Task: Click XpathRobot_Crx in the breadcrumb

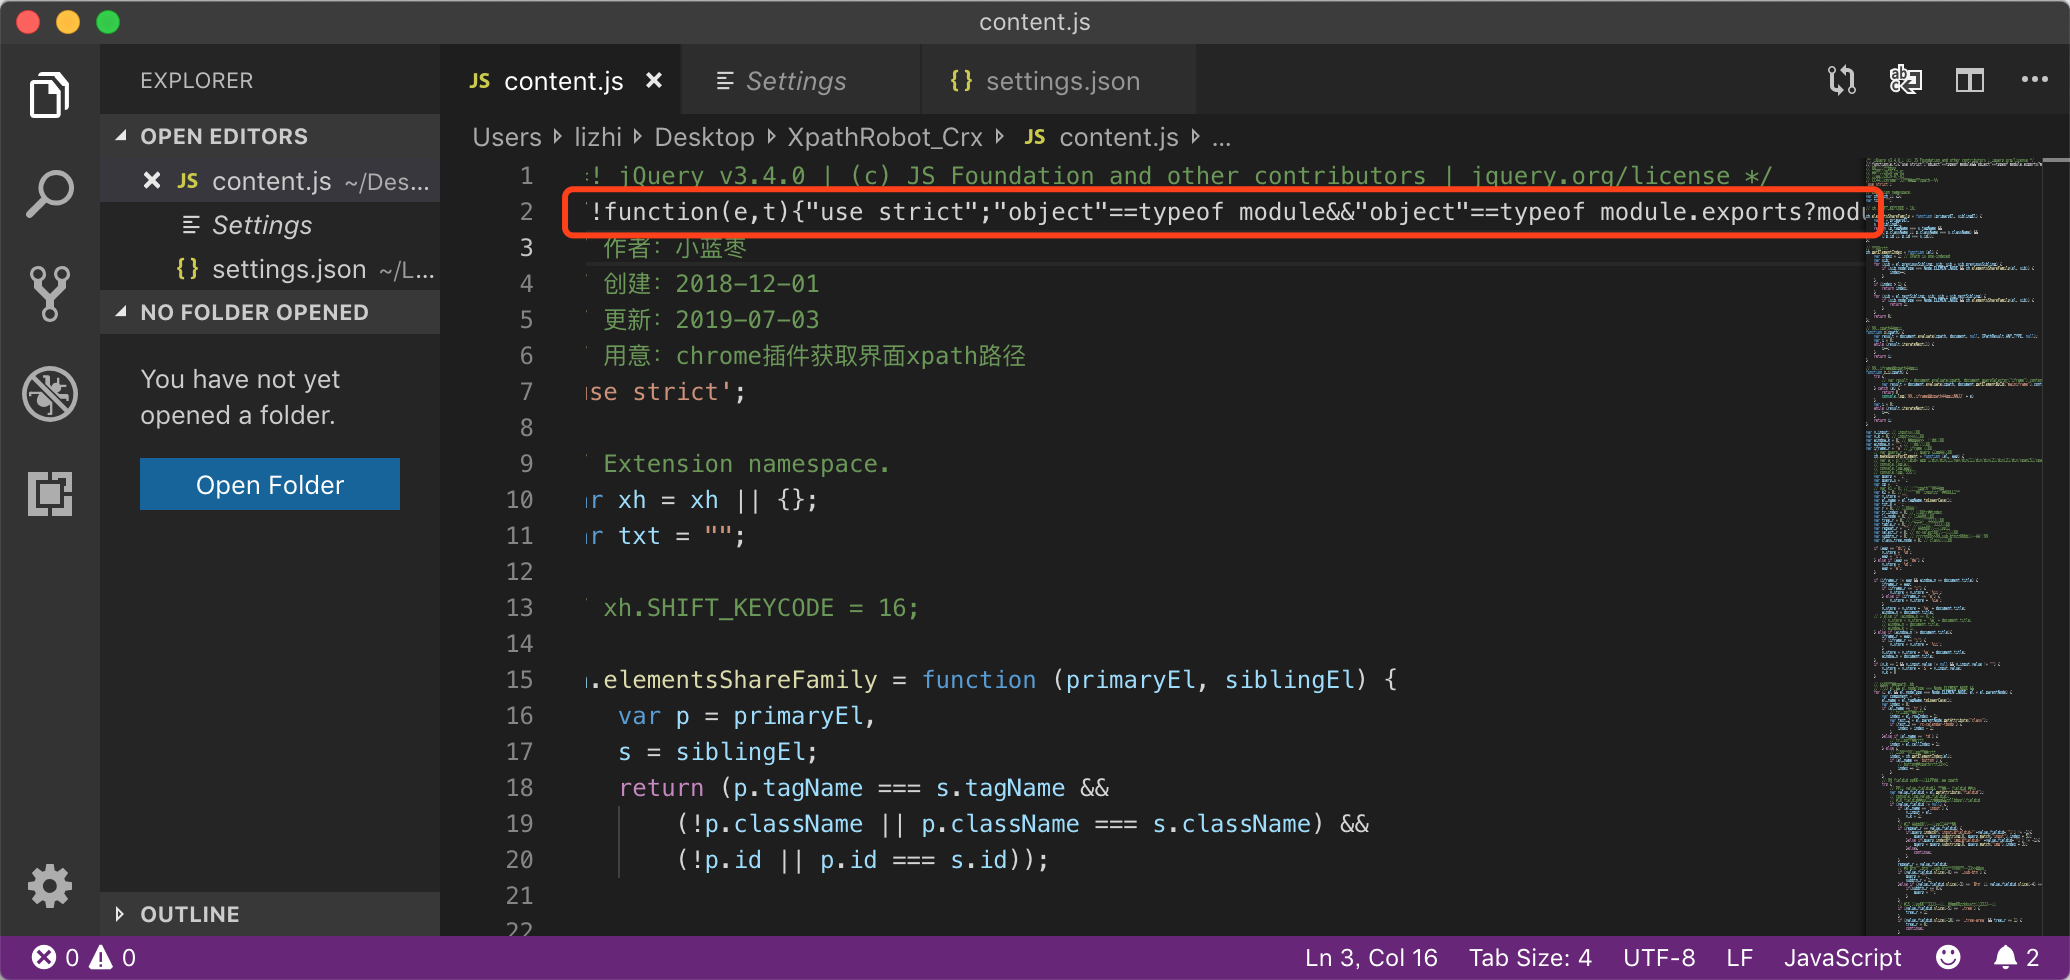Action: [x=884, y=137]
